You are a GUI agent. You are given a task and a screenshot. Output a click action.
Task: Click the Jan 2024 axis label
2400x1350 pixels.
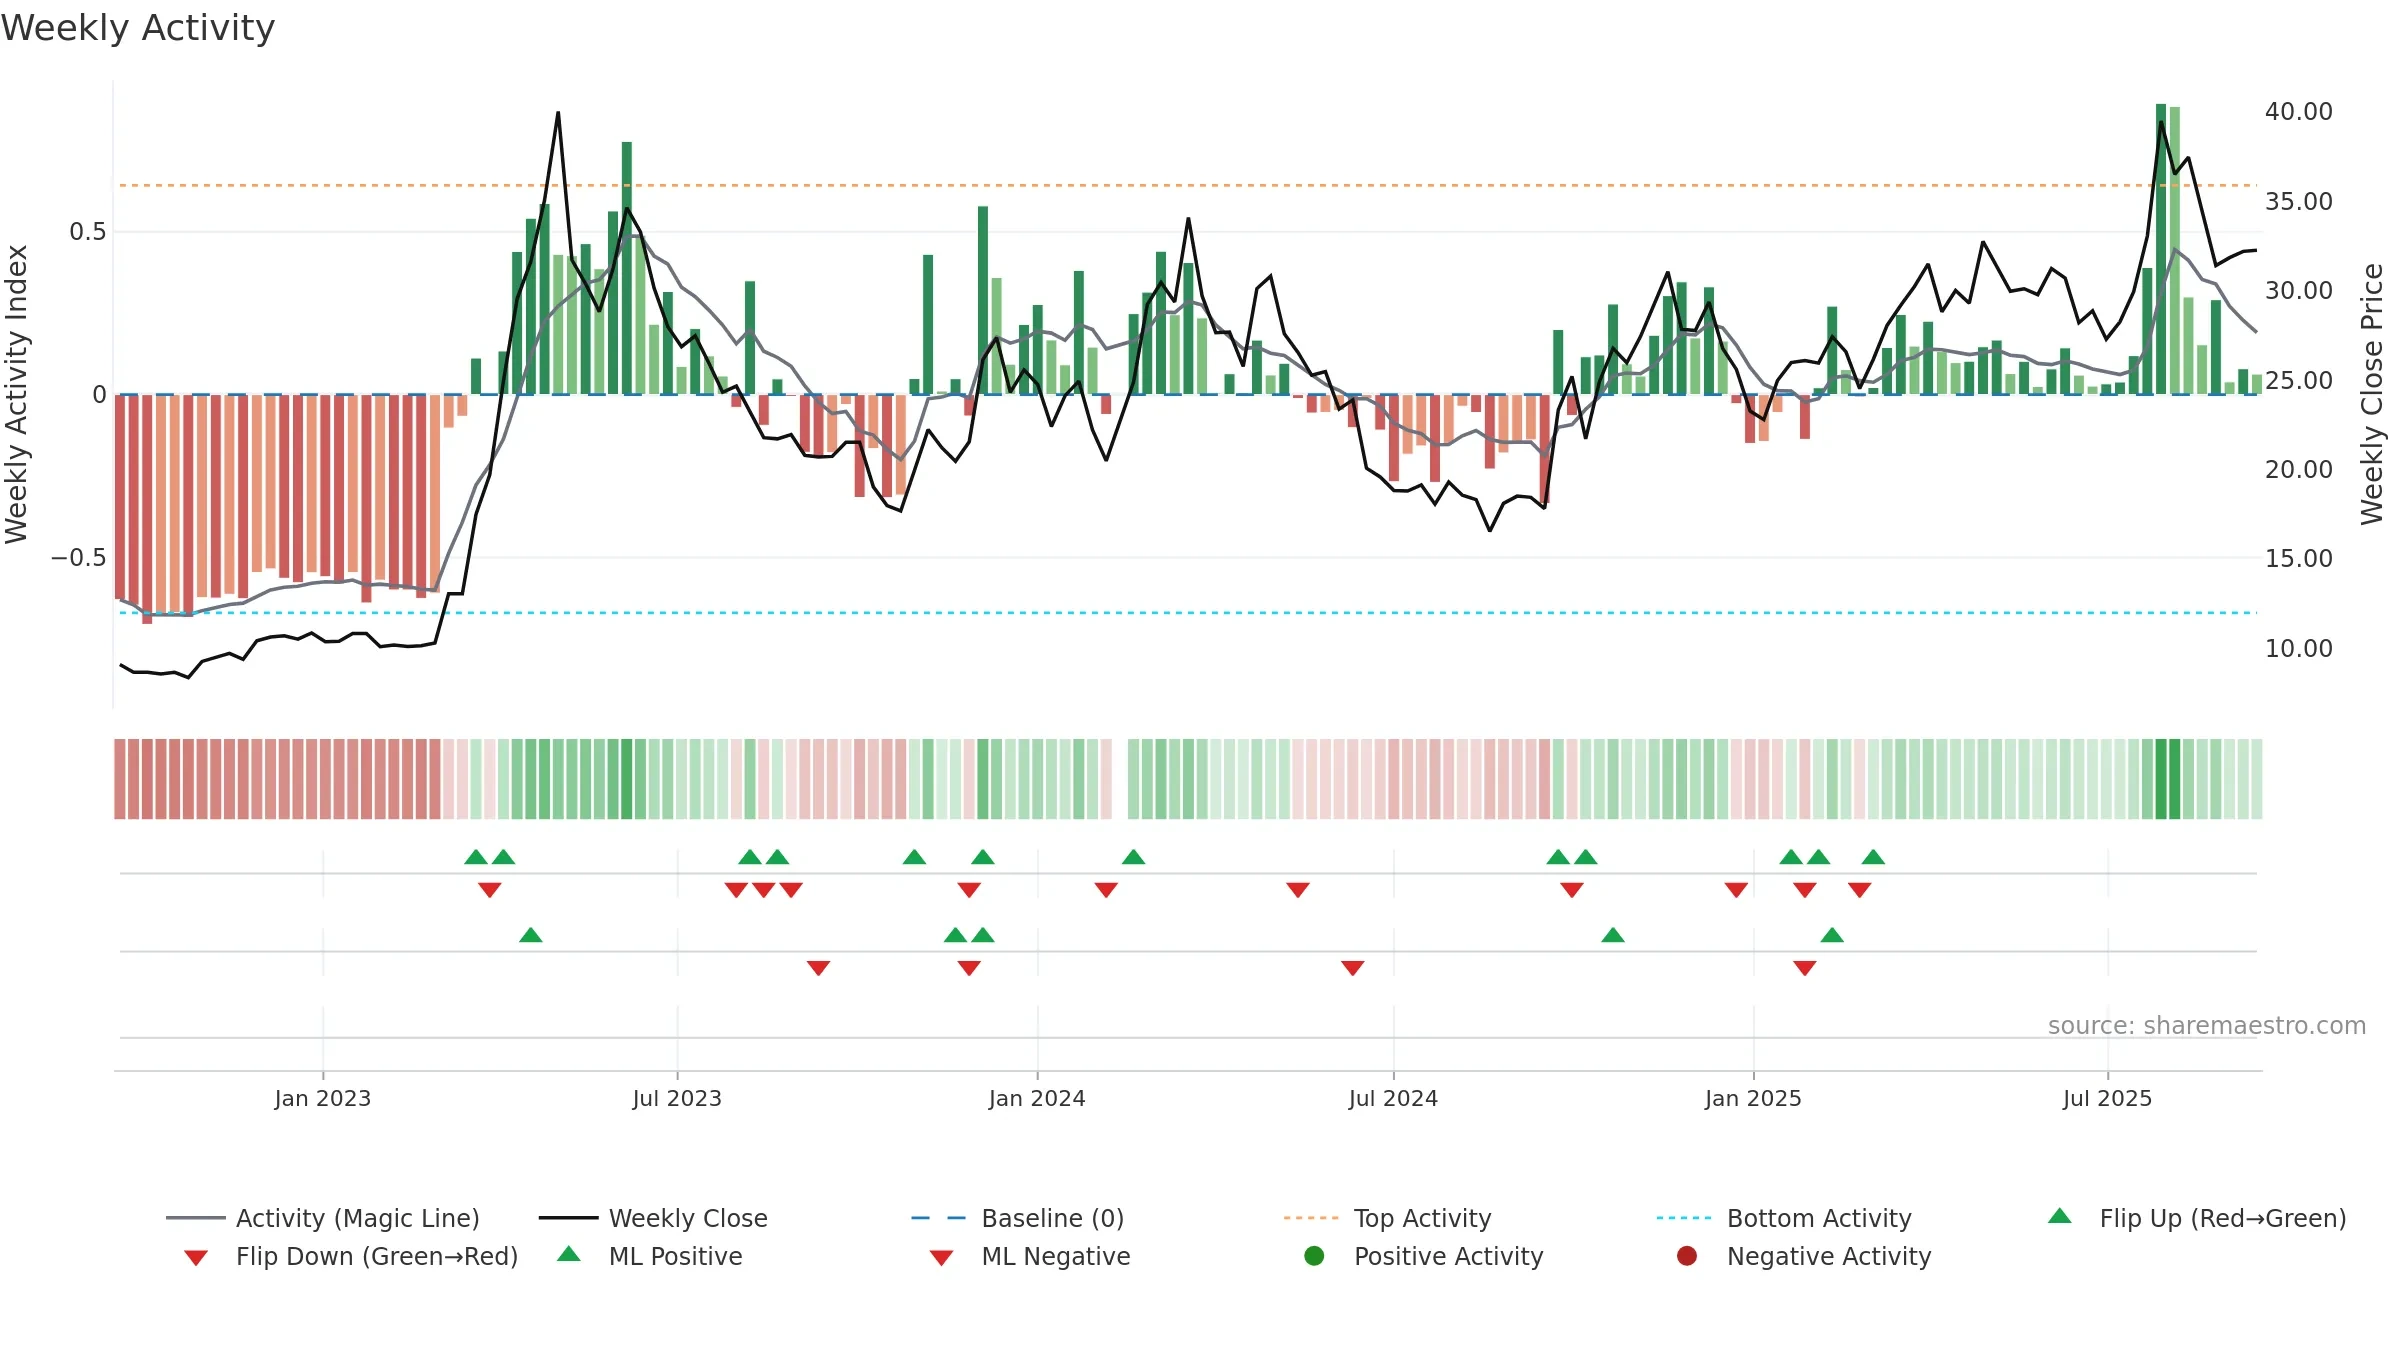tap(1037, 1099)
